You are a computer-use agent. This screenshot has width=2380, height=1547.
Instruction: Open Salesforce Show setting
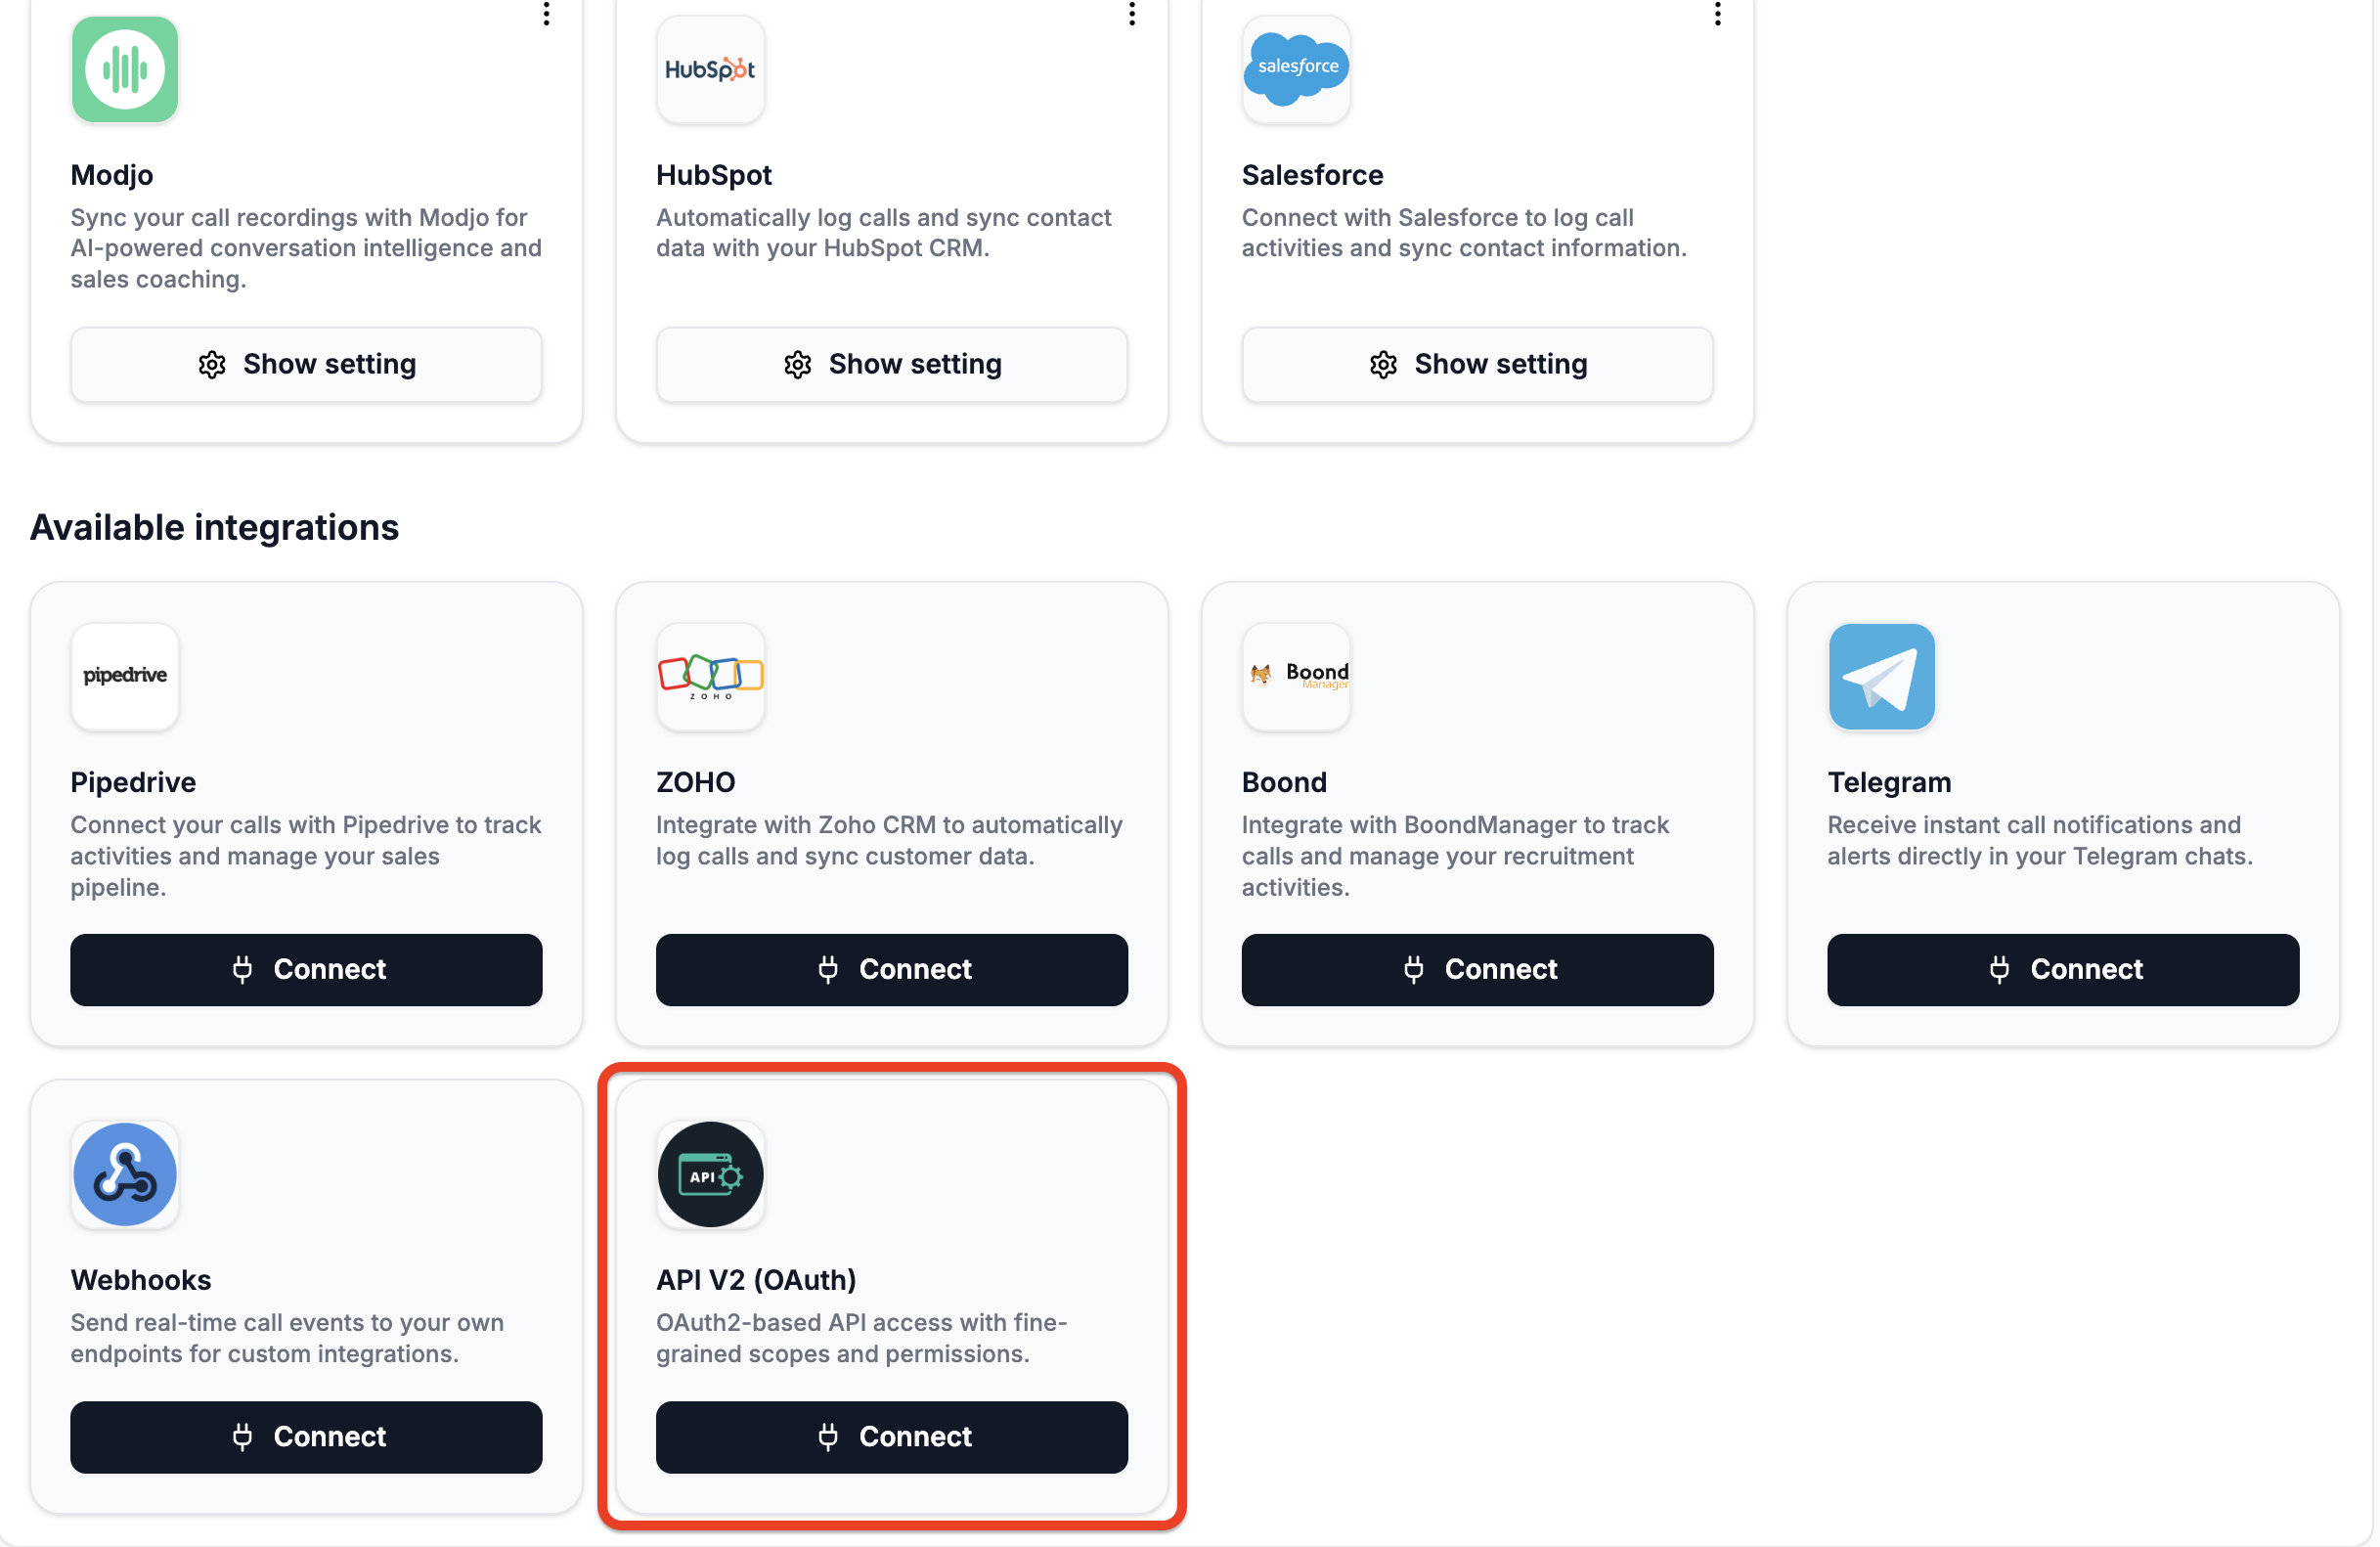1477,364
